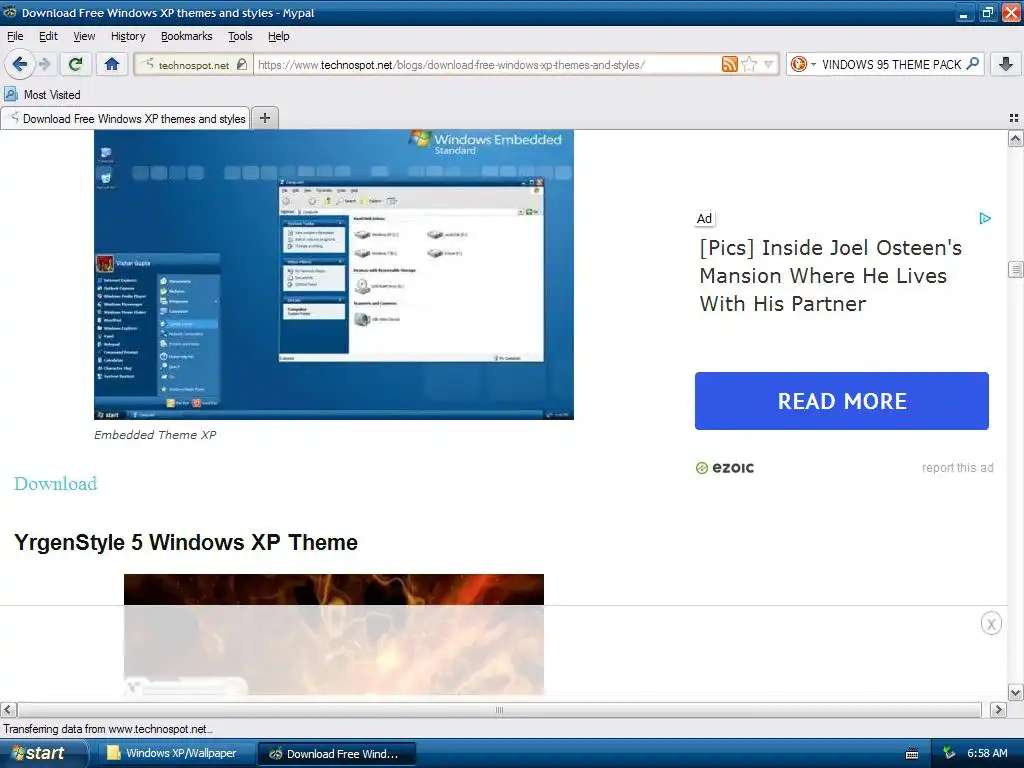
Task: Click the horizontal scrollbar right arrow
Action: coord(998,710)
